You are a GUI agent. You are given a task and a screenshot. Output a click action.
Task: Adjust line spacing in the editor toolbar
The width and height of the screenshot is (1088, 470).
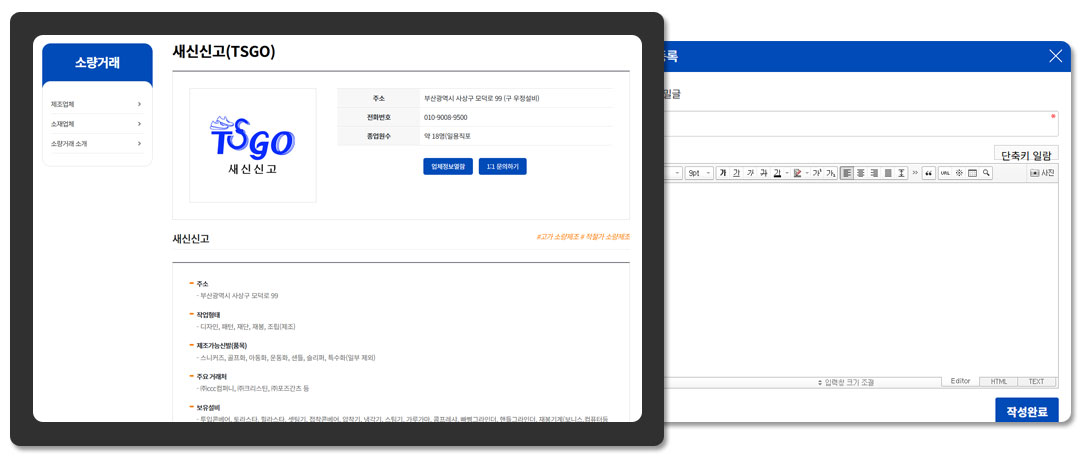pyautogui.click(x=901, y=173)
